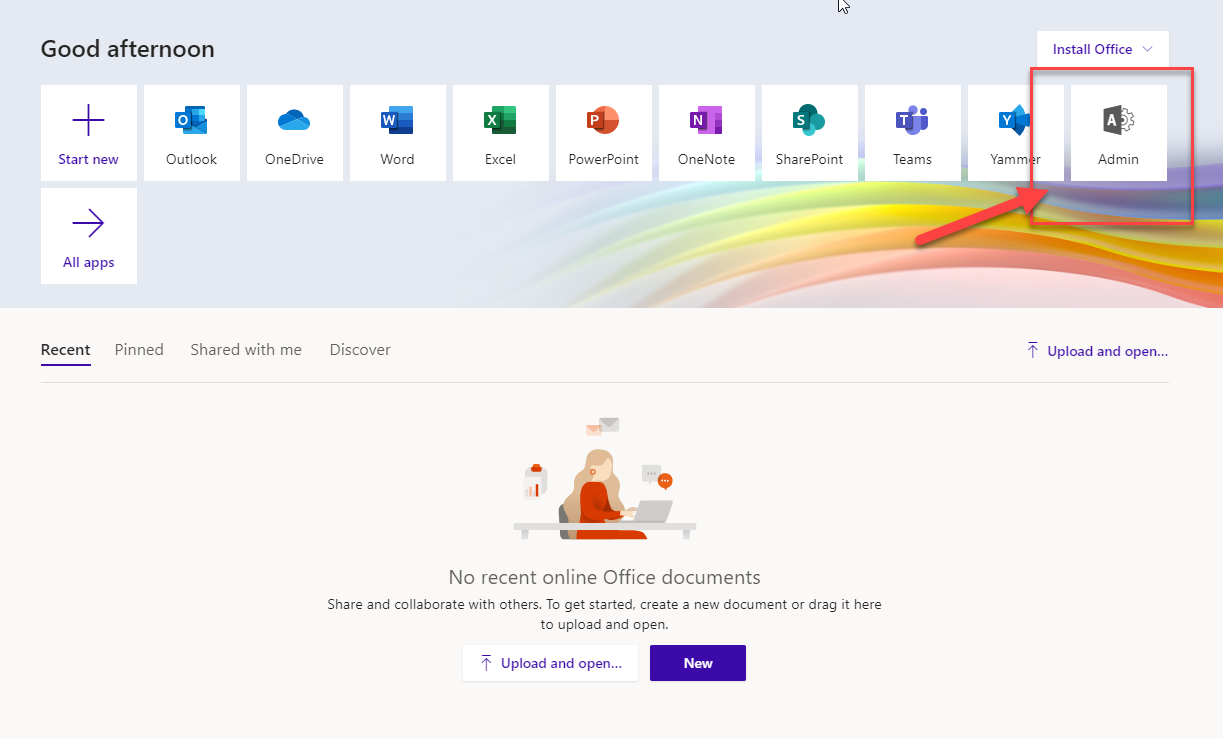Show All apps with arrow tile
1223x739 pixels.
pyautogui.click(x=88, y=236)
